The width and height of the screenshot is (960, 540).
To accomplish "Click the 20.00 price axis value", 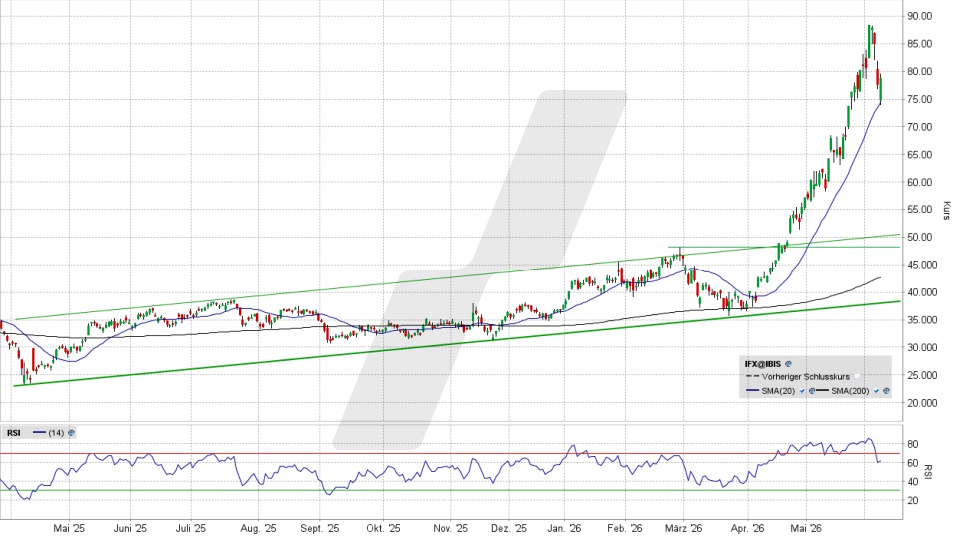I will pos(920,403).
